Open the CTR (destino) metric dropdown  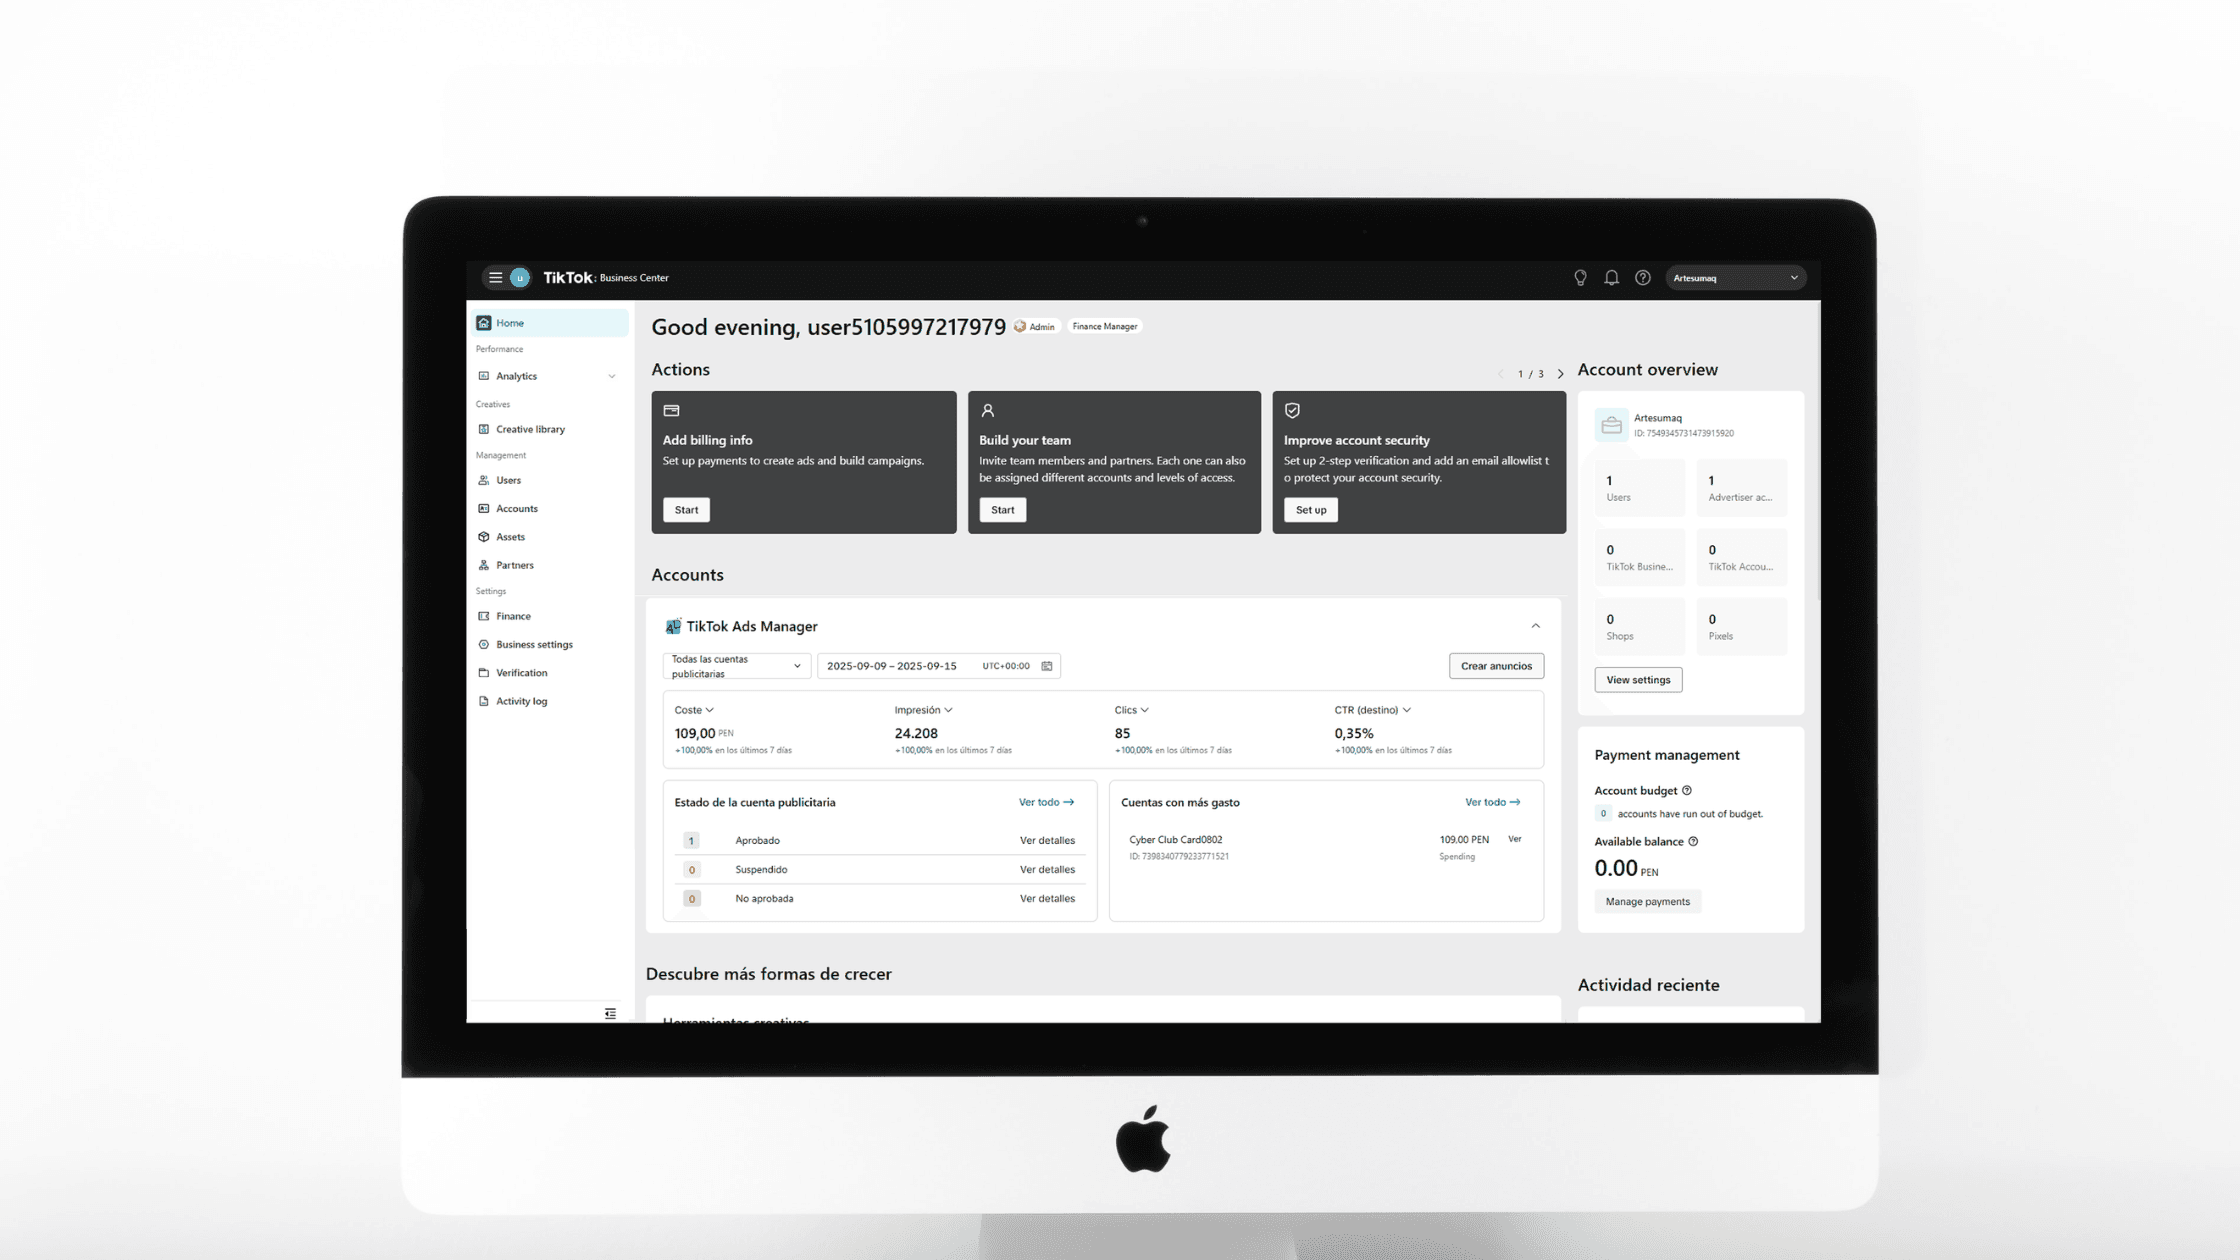1373,710
